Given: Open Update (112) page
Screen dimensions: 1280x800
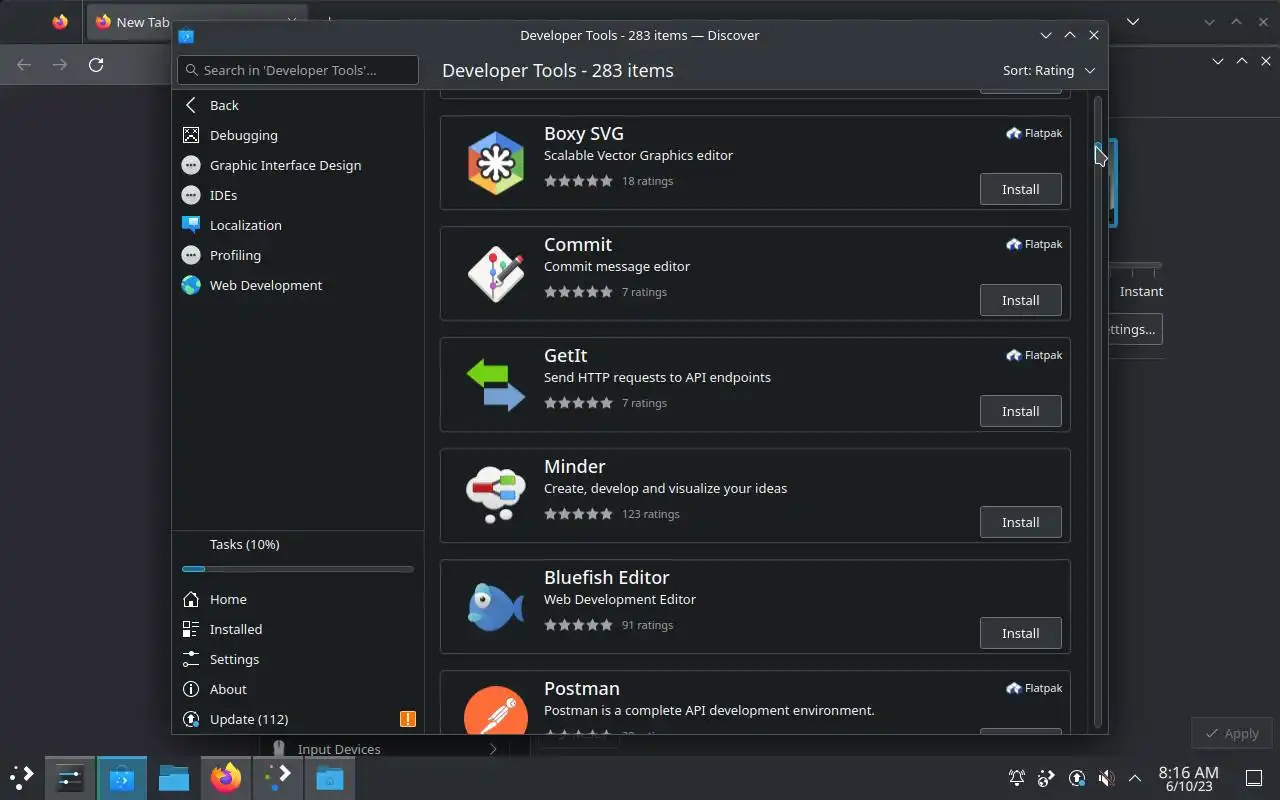Looking at the screenshot, I should pyautogui.click(x=298, y=719).
